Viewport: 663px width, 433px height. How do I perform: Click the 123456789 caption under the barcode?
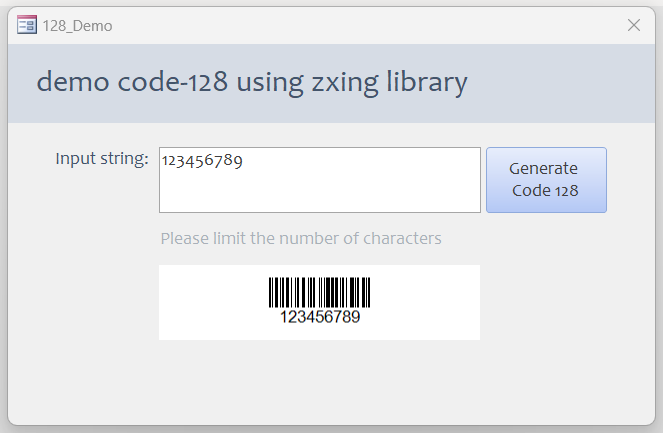pos(319,317)
